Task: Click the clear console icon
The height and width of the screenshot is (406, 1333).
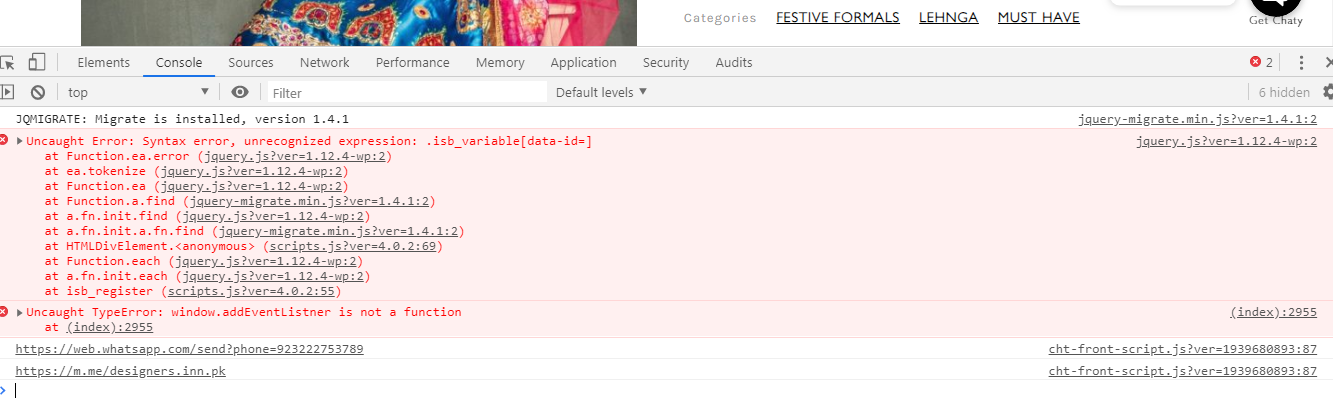Action: point(38,92)
